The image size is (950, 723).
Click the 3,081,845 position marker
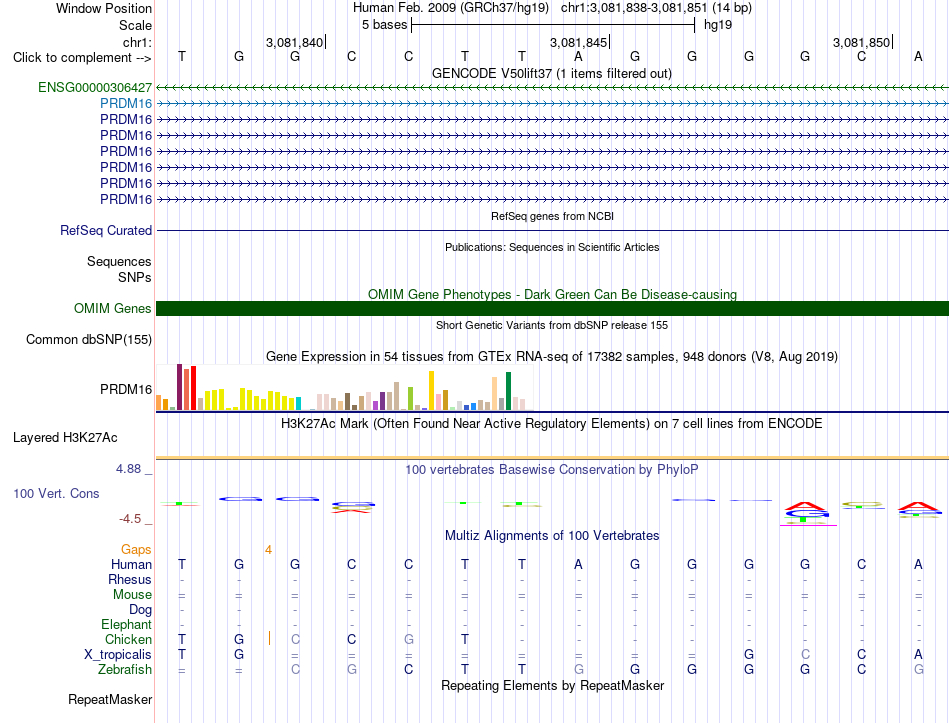tap(579, 42)
